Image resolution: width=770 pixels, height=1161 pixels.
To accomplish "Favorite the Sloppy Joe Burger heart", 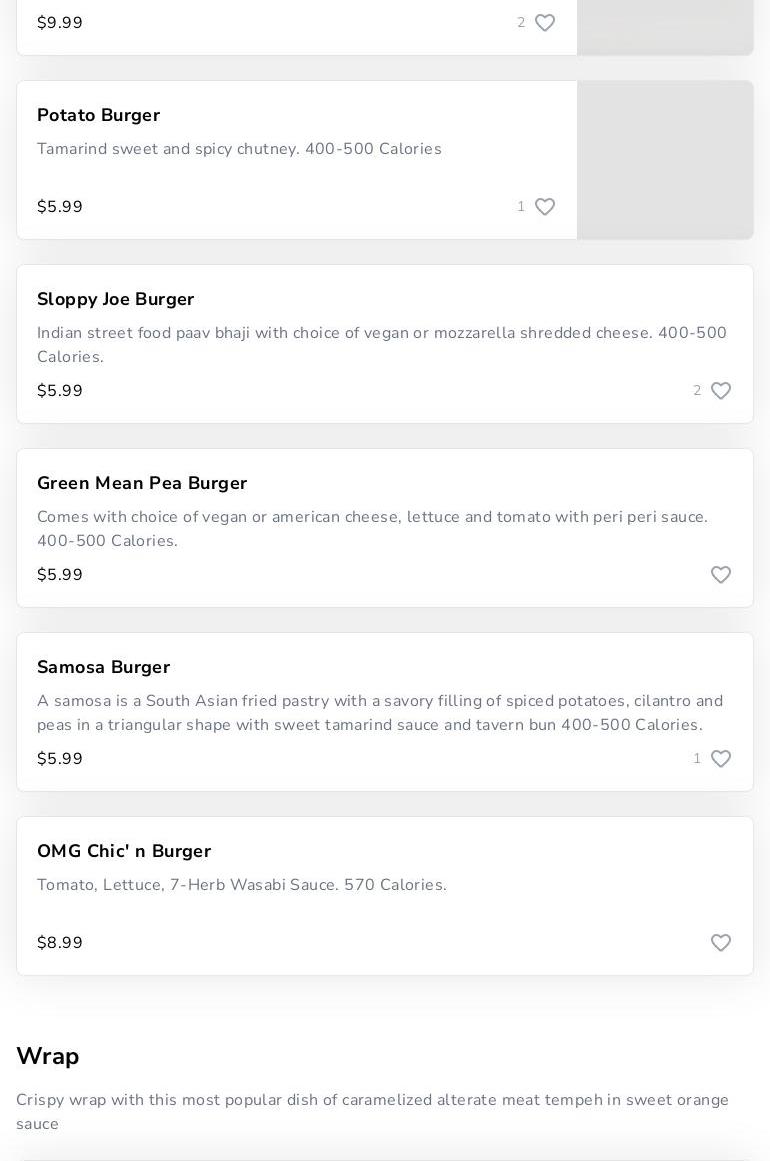I will tap(721, 391).
